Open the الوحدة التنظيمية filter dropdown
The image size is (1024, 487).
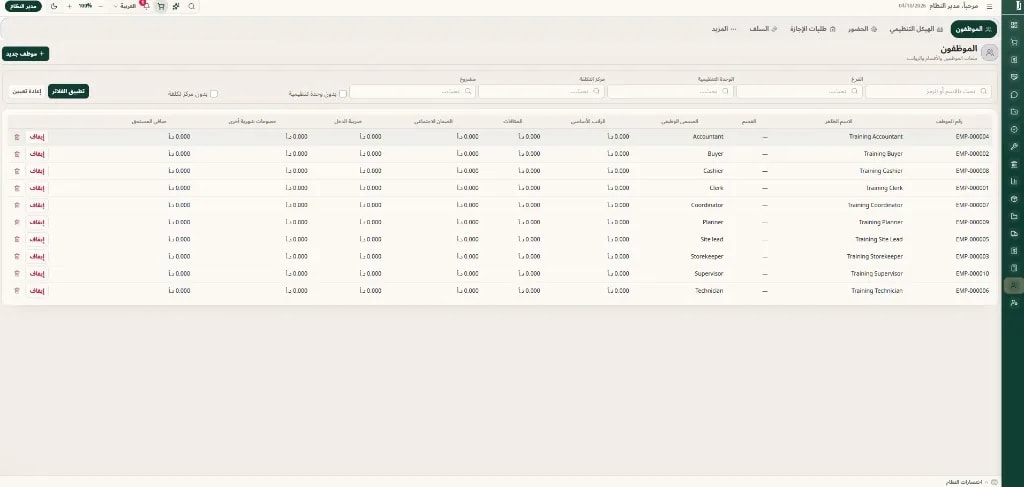click(670, 91)
